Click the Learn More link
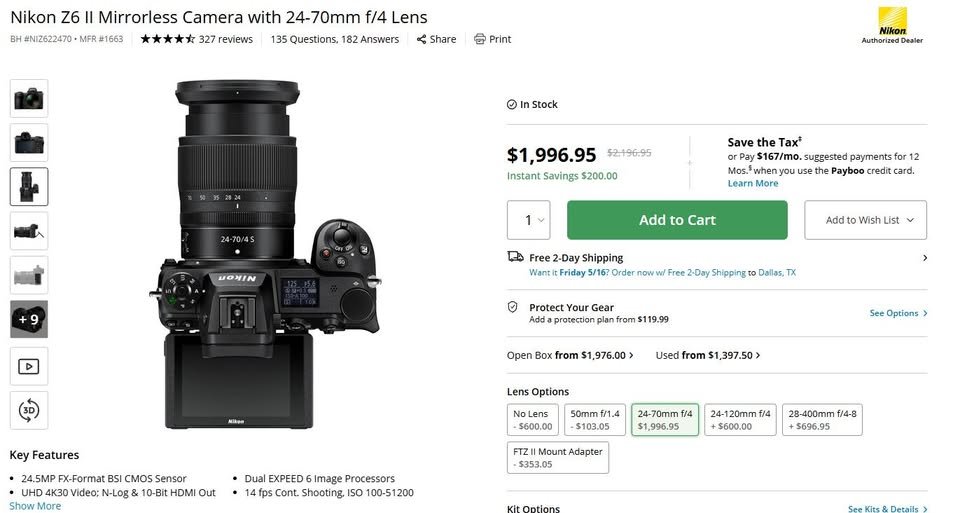Viewport: 960px width, 513px height. [752, 183]
